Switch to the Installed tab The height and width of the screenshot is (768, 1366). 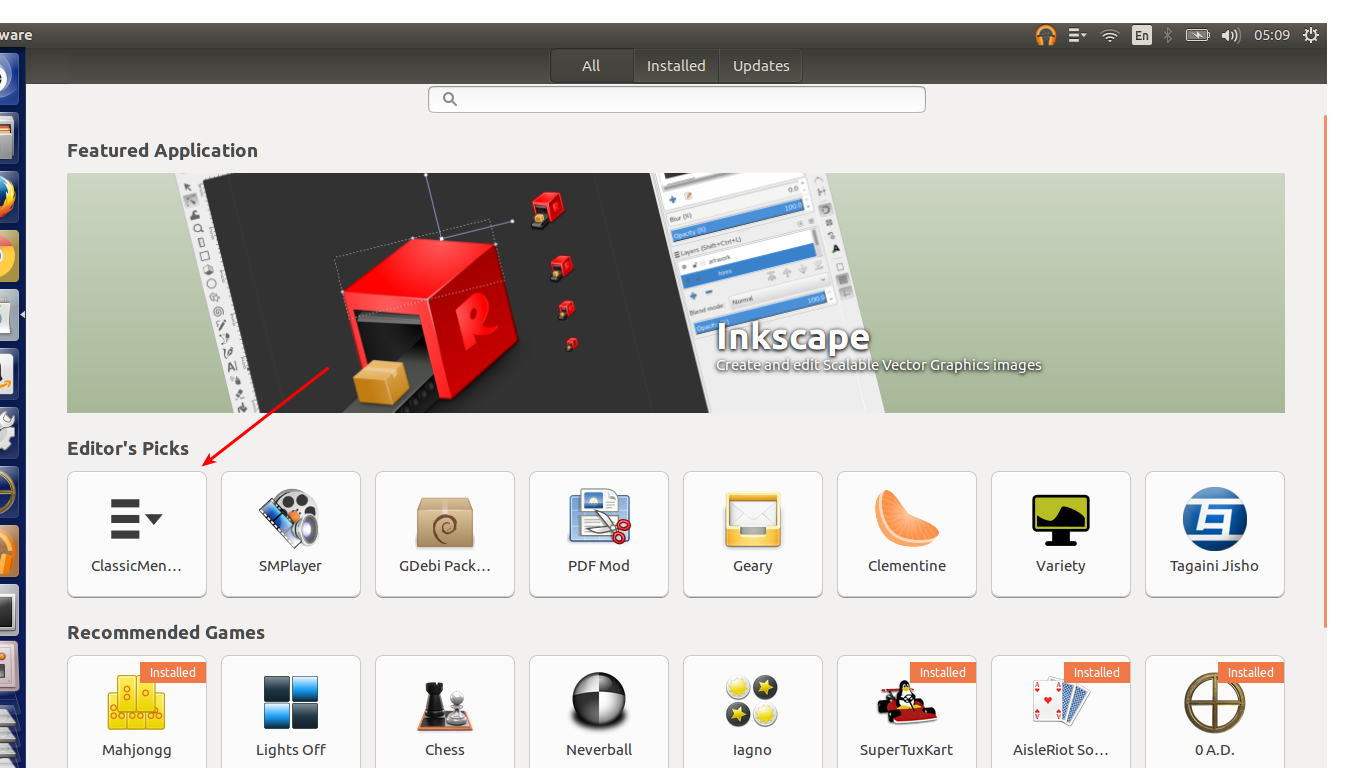pos(676,66)
